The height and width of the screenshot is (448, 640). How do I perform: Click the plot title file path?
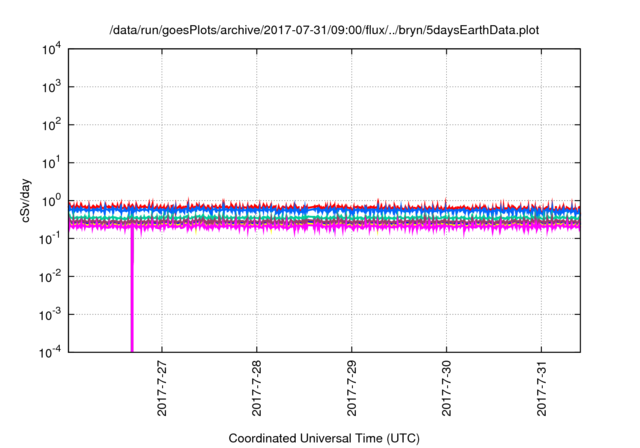click(324, 30)
